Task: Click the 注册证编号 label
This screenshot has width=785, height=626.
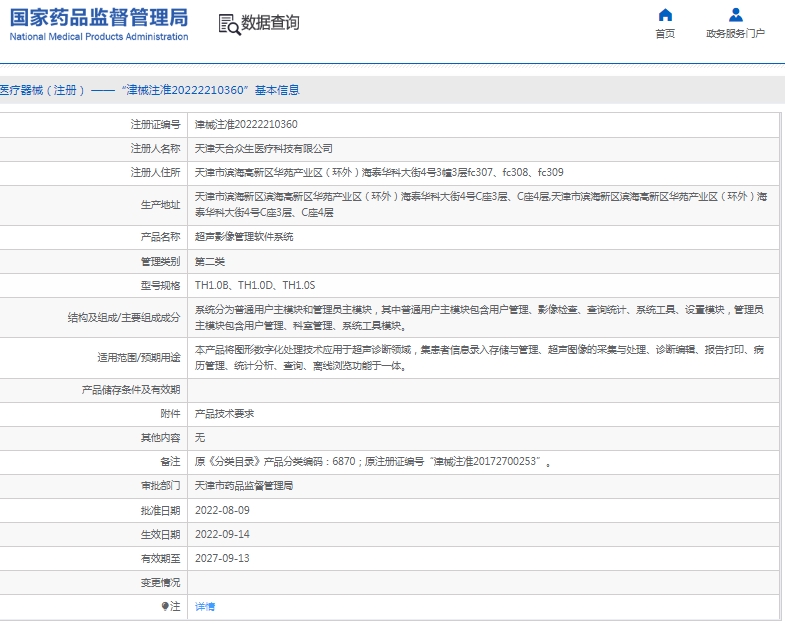Action: point(155,124)
